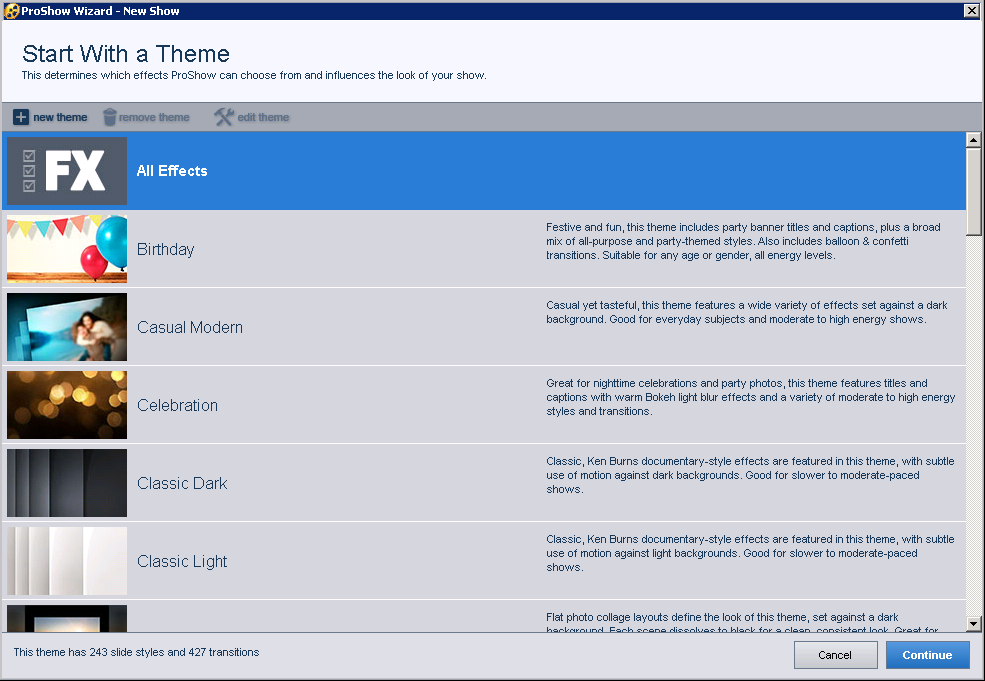Click the Birthday theme name label

pos(166,249)
